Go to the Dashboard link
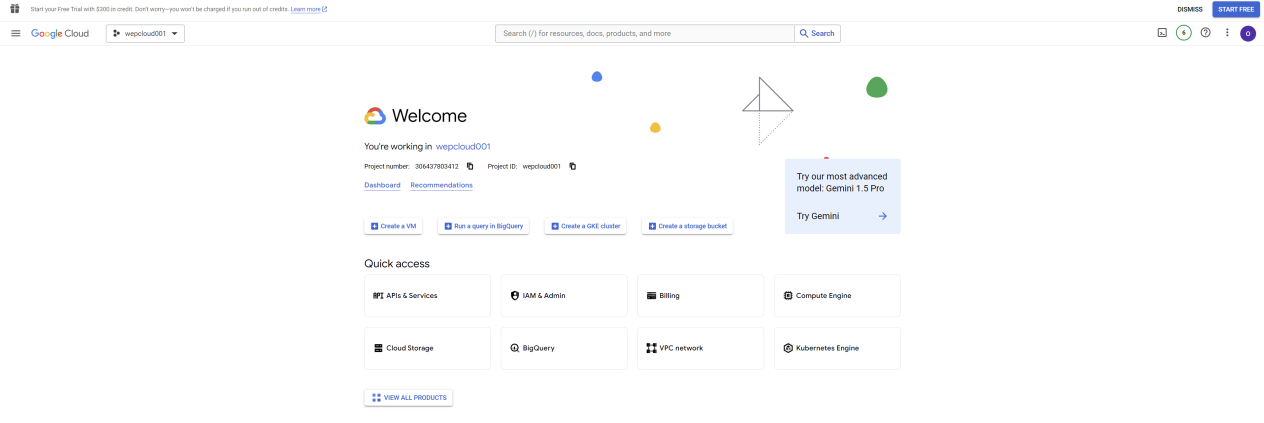1264x423 pixels. click(x=382, y=185)
